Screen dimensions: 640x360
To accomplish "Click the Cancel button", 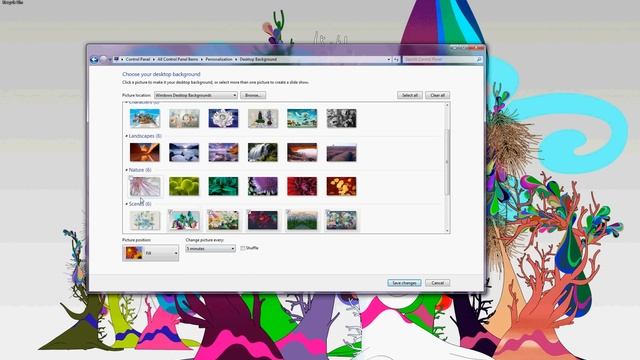I will (x=438, y=283).
